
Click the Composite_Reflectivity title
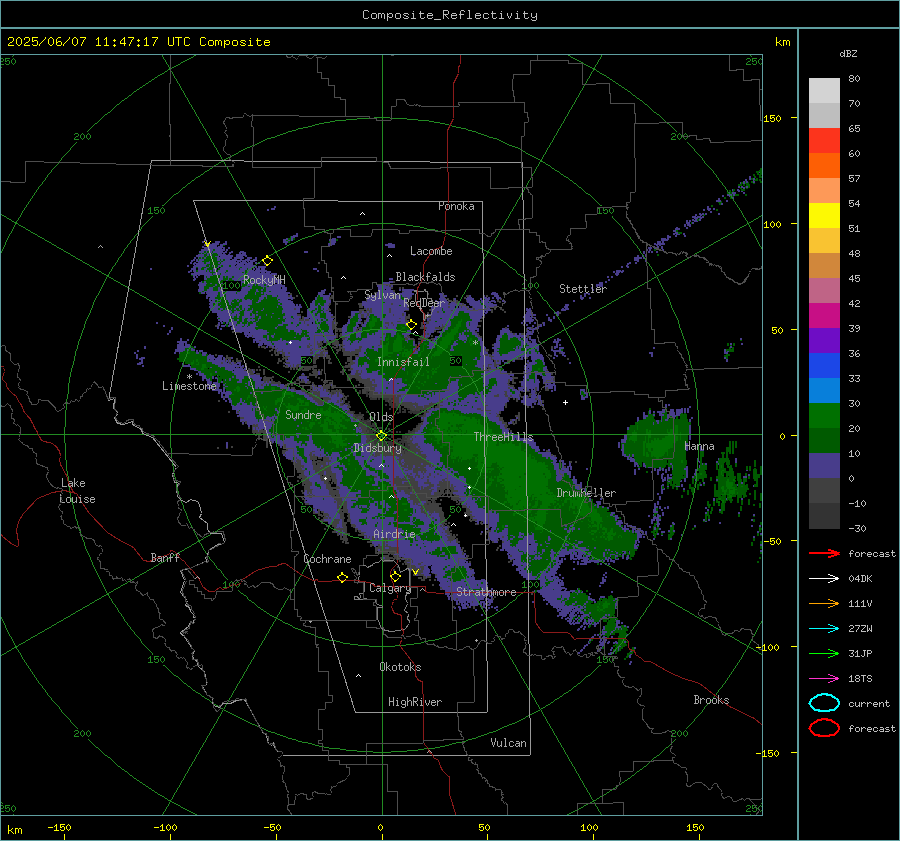click(450, 15)
